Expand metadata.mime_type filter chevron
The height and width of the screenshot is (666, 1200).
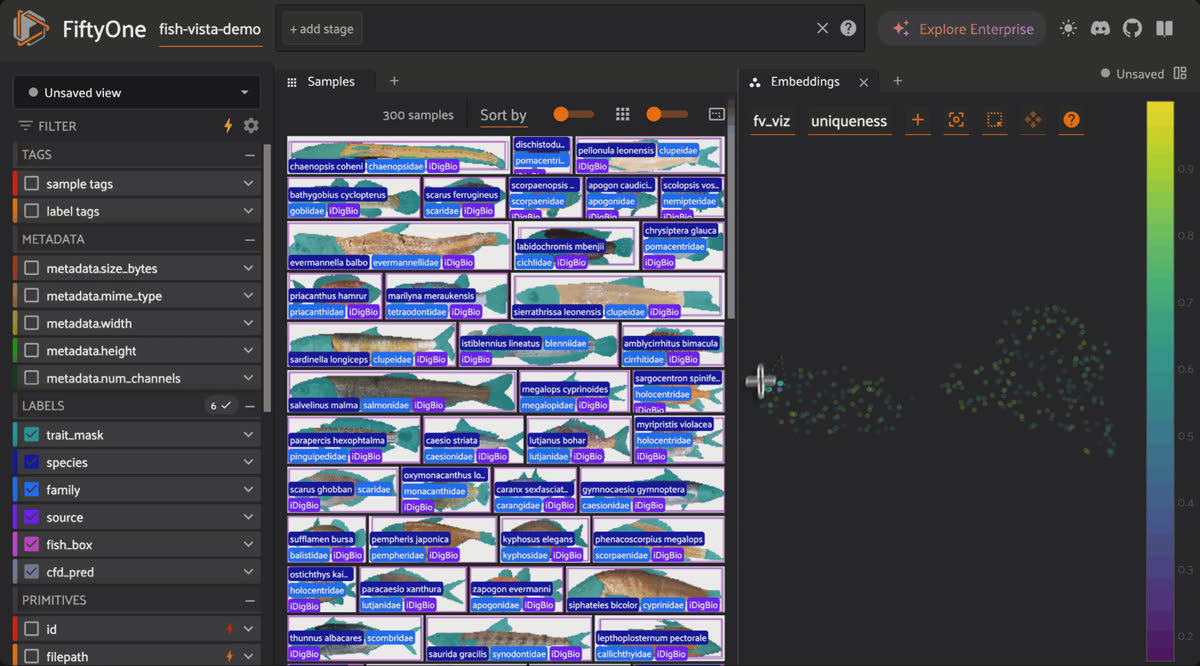click(x=248, y=296)
